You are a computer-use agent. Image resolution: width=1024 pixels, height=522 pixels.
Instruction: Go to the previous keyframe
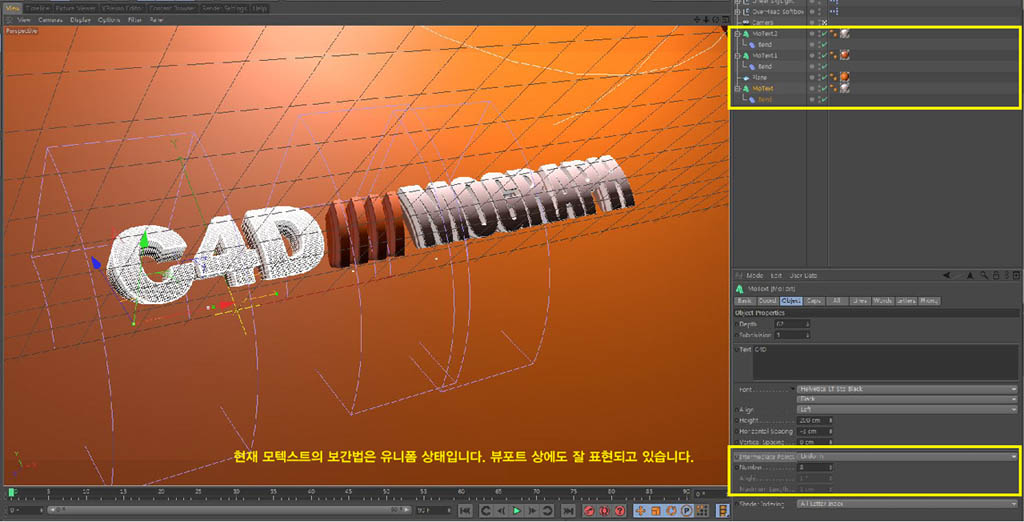486,511
